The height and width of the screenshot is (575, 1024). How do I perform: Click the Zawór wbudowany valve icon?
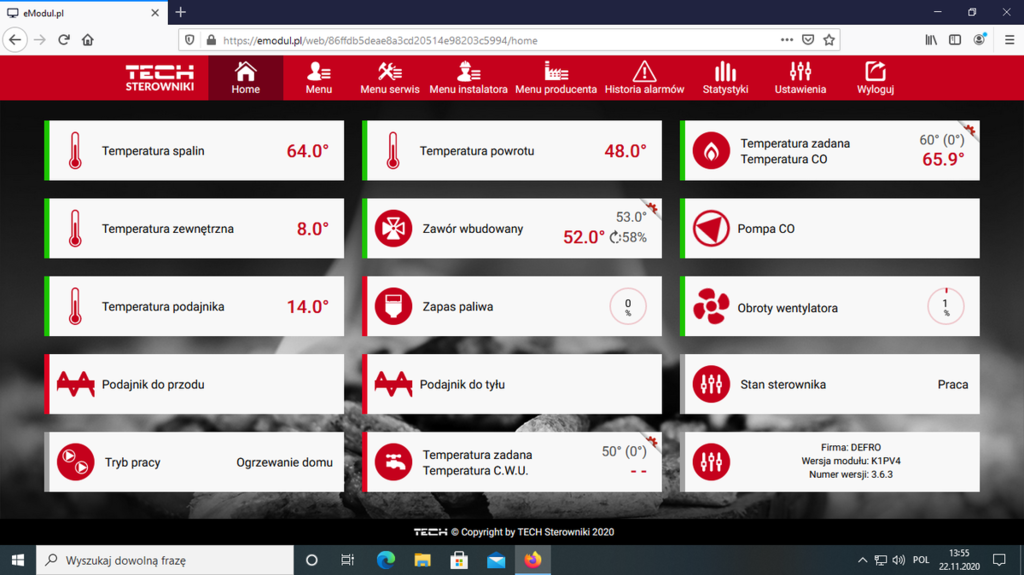click(393, 229)
